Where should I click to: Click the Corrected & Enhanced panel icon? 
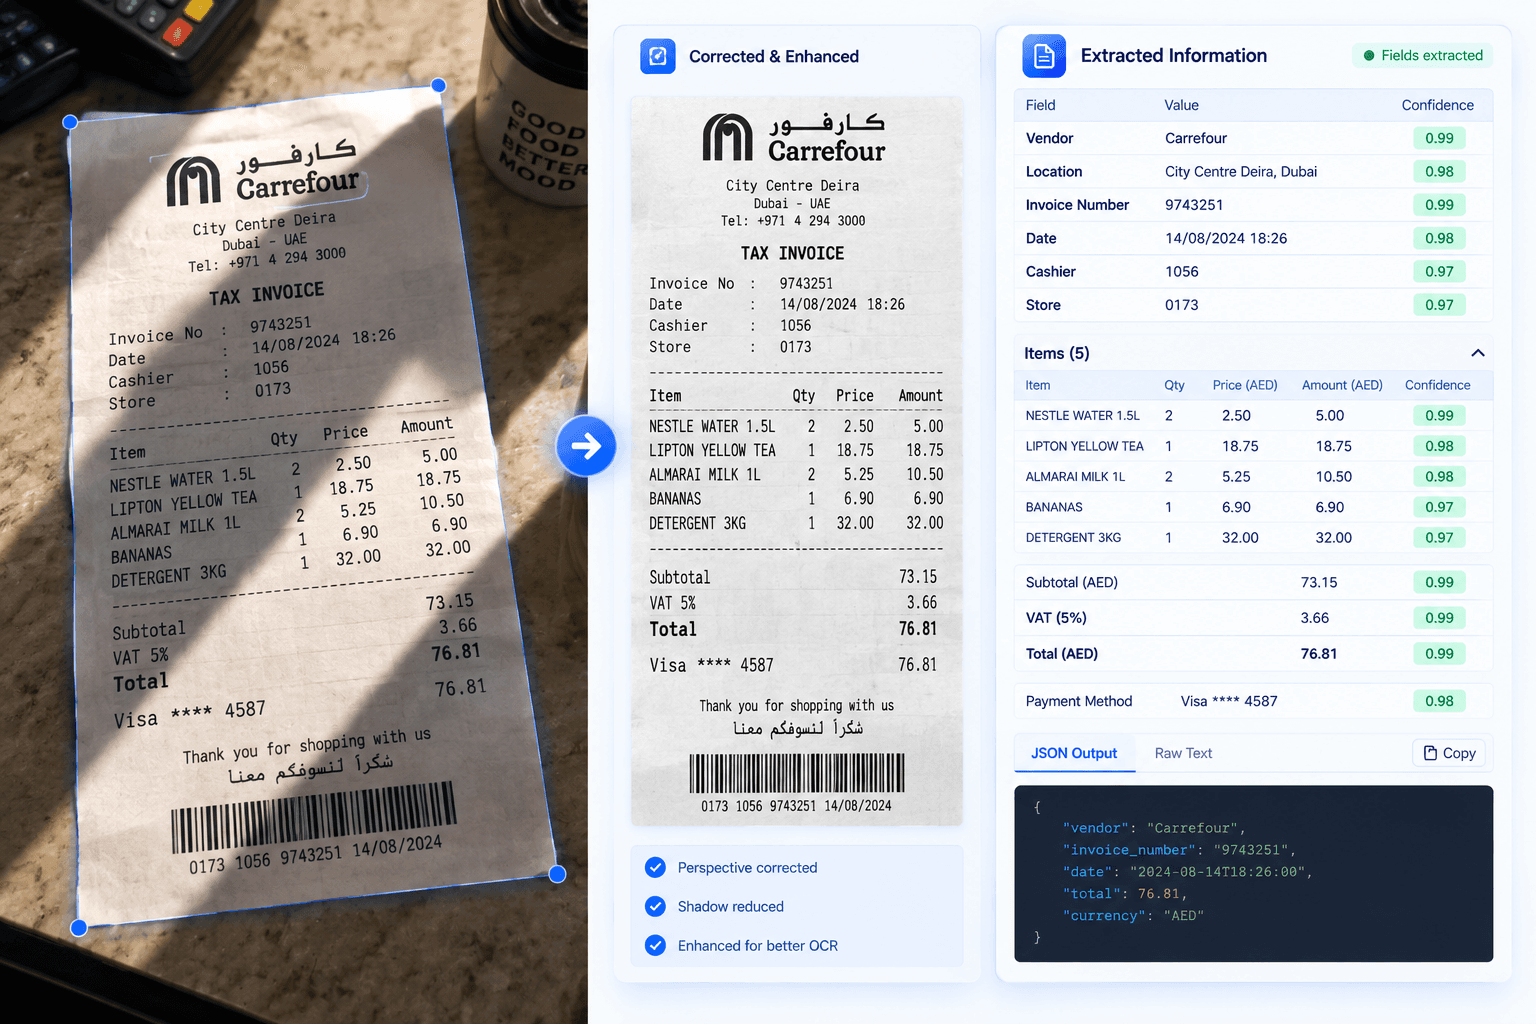pyautogui.click(x=658, y=56)
